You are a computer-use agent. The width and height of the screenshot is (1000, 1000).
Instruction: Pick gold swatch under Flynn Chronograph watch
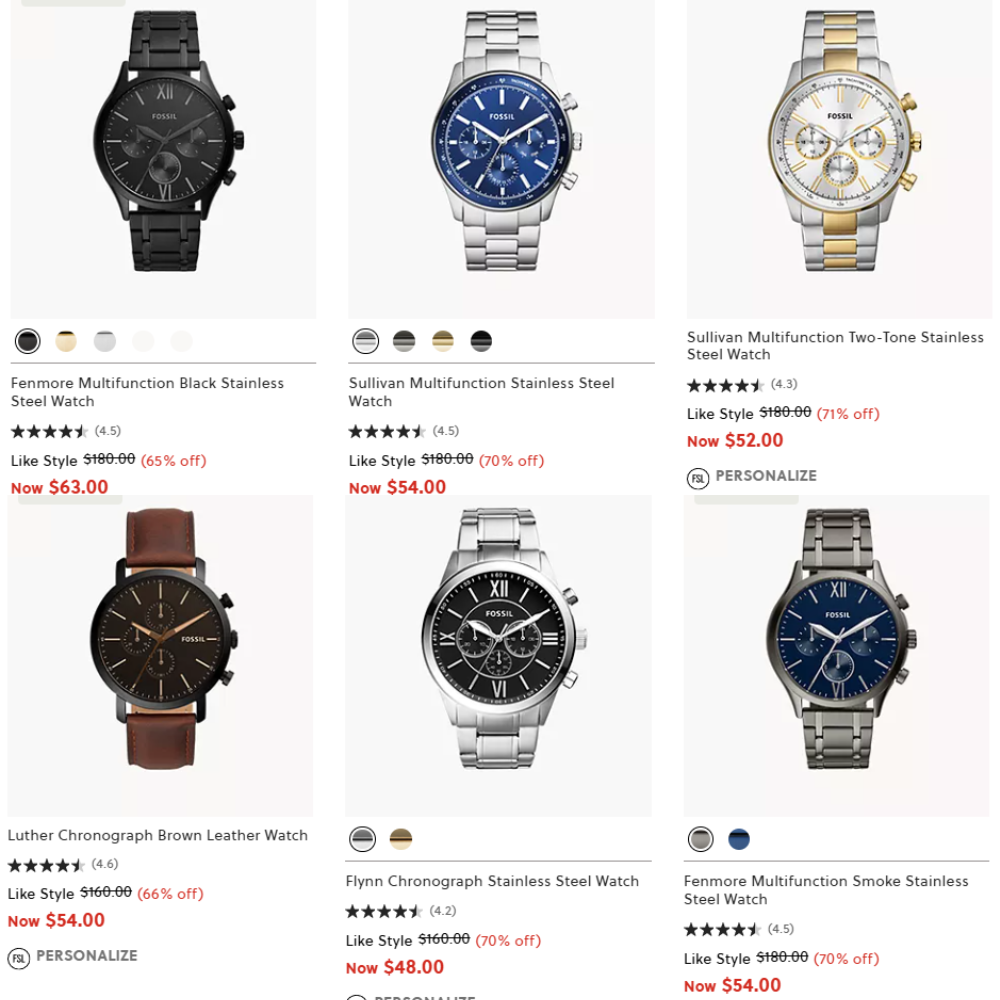pyautogui.click(x=401, y=839)
